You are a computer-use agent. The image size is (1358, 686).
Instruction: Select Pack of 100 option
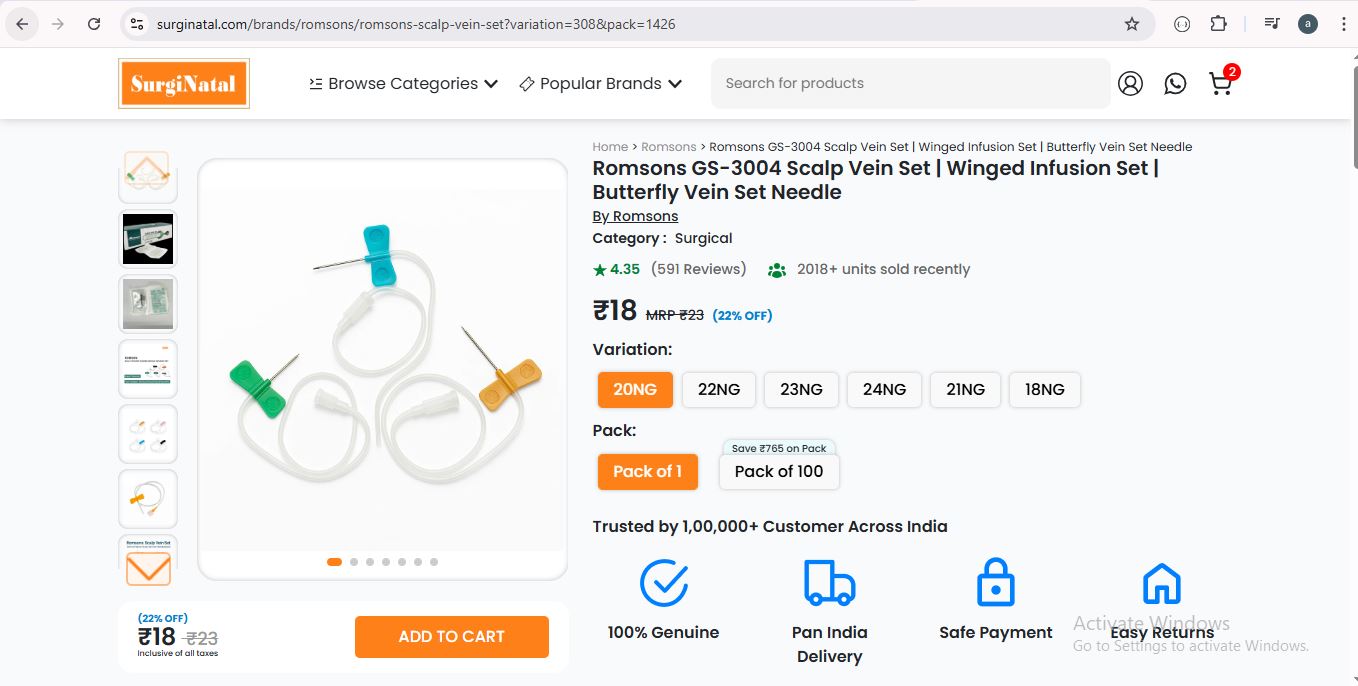(x=778, y=472)
